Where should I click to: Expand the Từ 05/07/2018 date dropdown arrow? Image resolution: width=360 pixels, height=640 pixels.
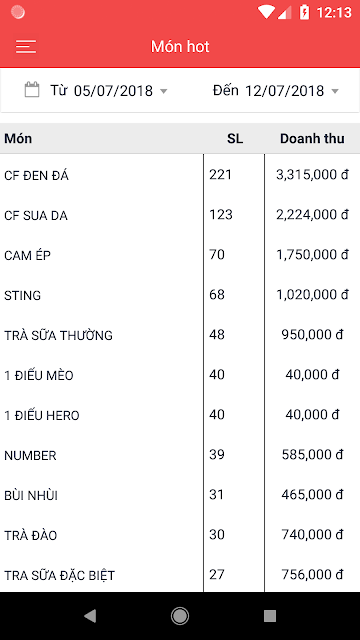click(163, 91)
